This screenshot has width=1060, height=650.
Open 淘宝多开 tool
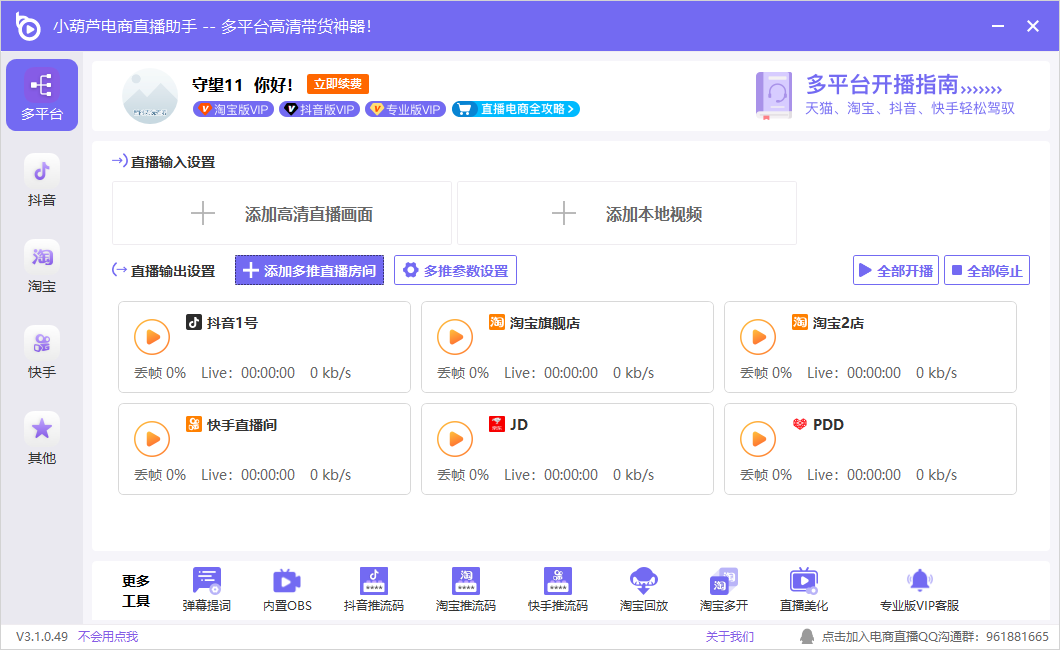pyautogui.click(x=723, y=581)
